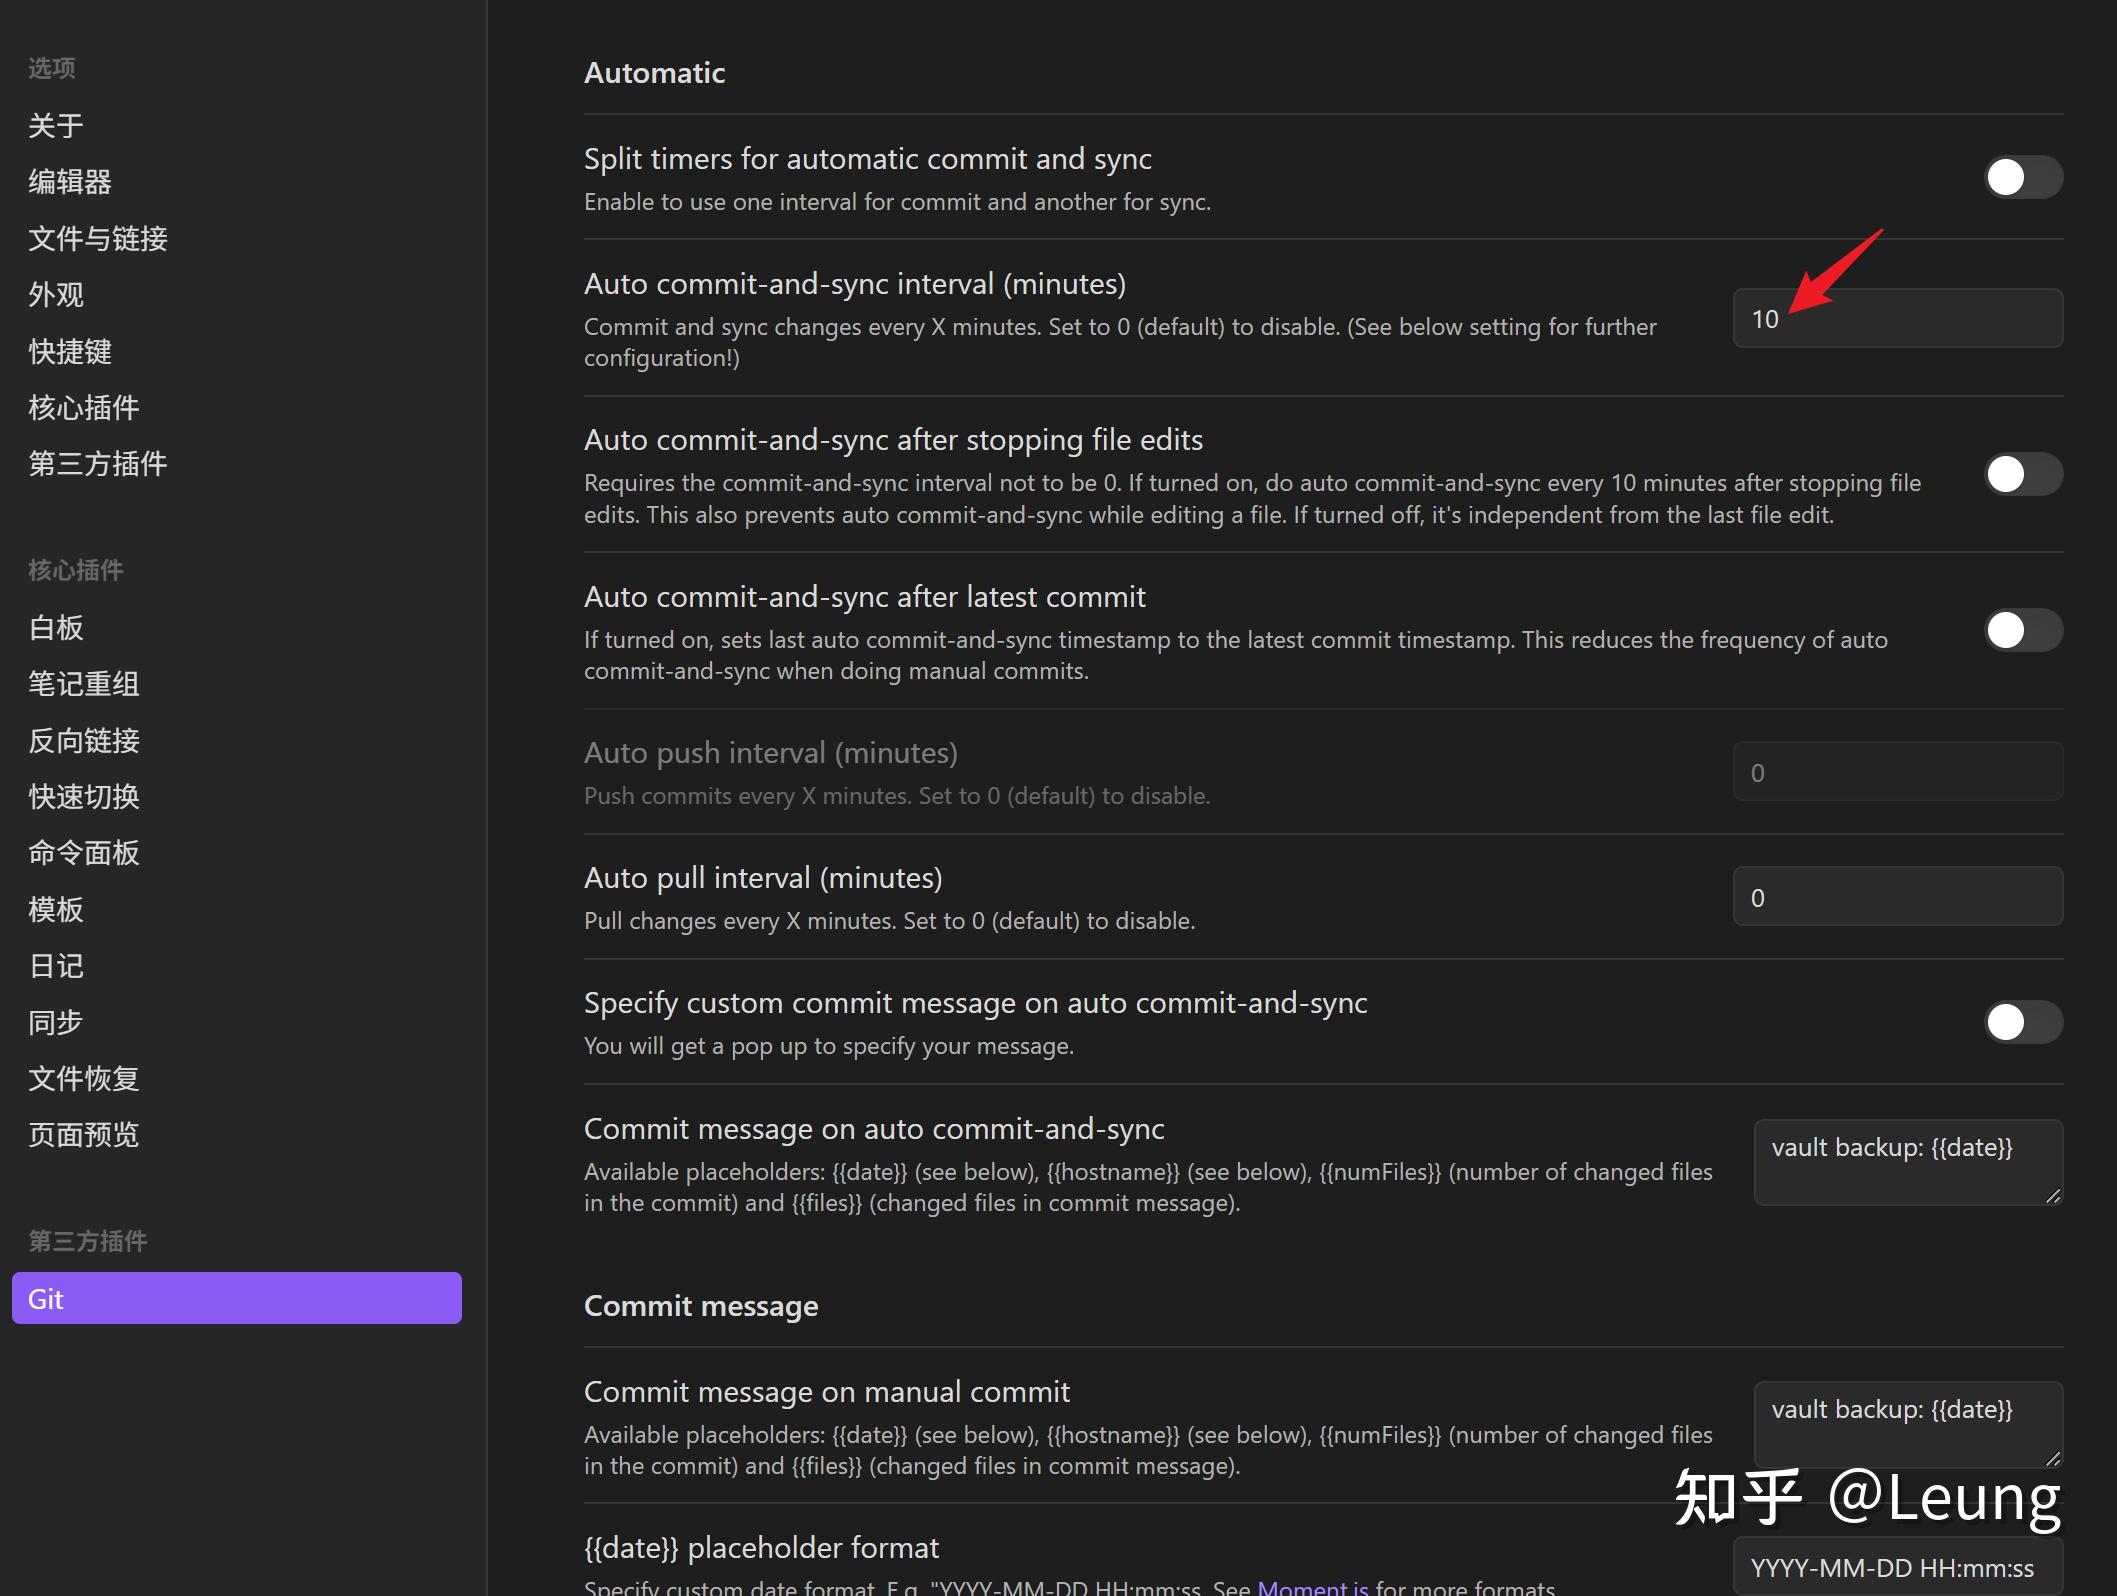Open 文件恢复 plugin settings
The height and width of the screenshot is (1596, 2117).
click(84, 1079)
